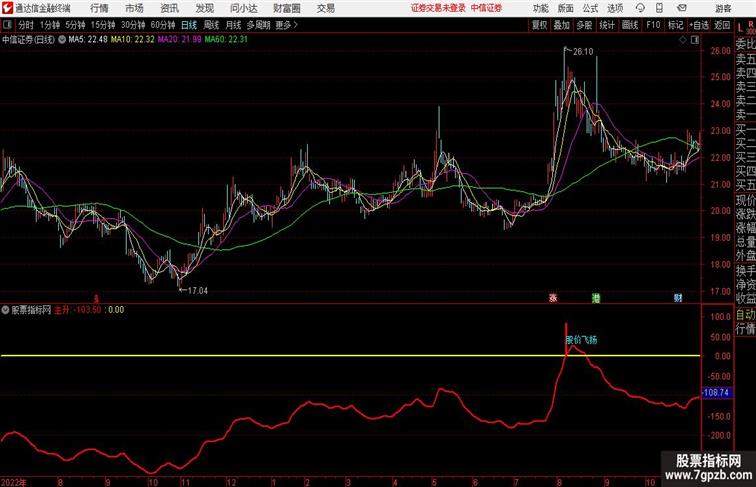The height and width of the screenshot is (487, 756).
Task: Click the 17.04 low price marker
Action: [x=198, y=291]
